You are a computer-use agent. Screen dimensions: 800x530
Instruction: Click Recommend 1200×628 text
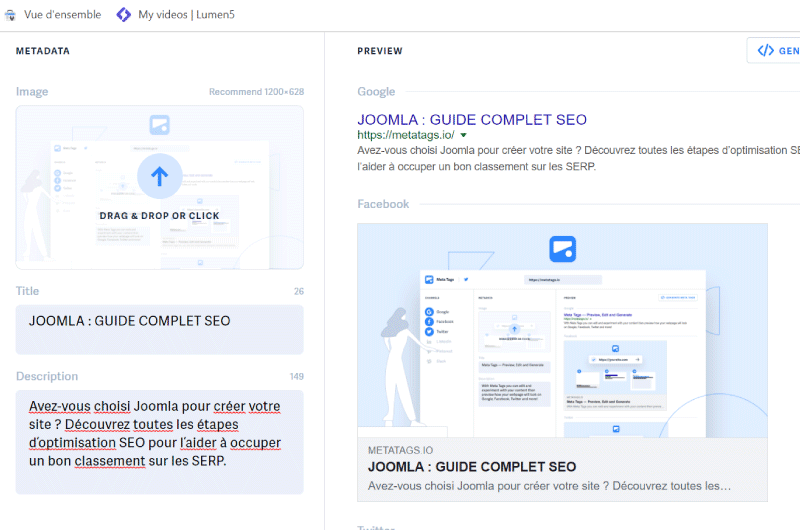256,92
